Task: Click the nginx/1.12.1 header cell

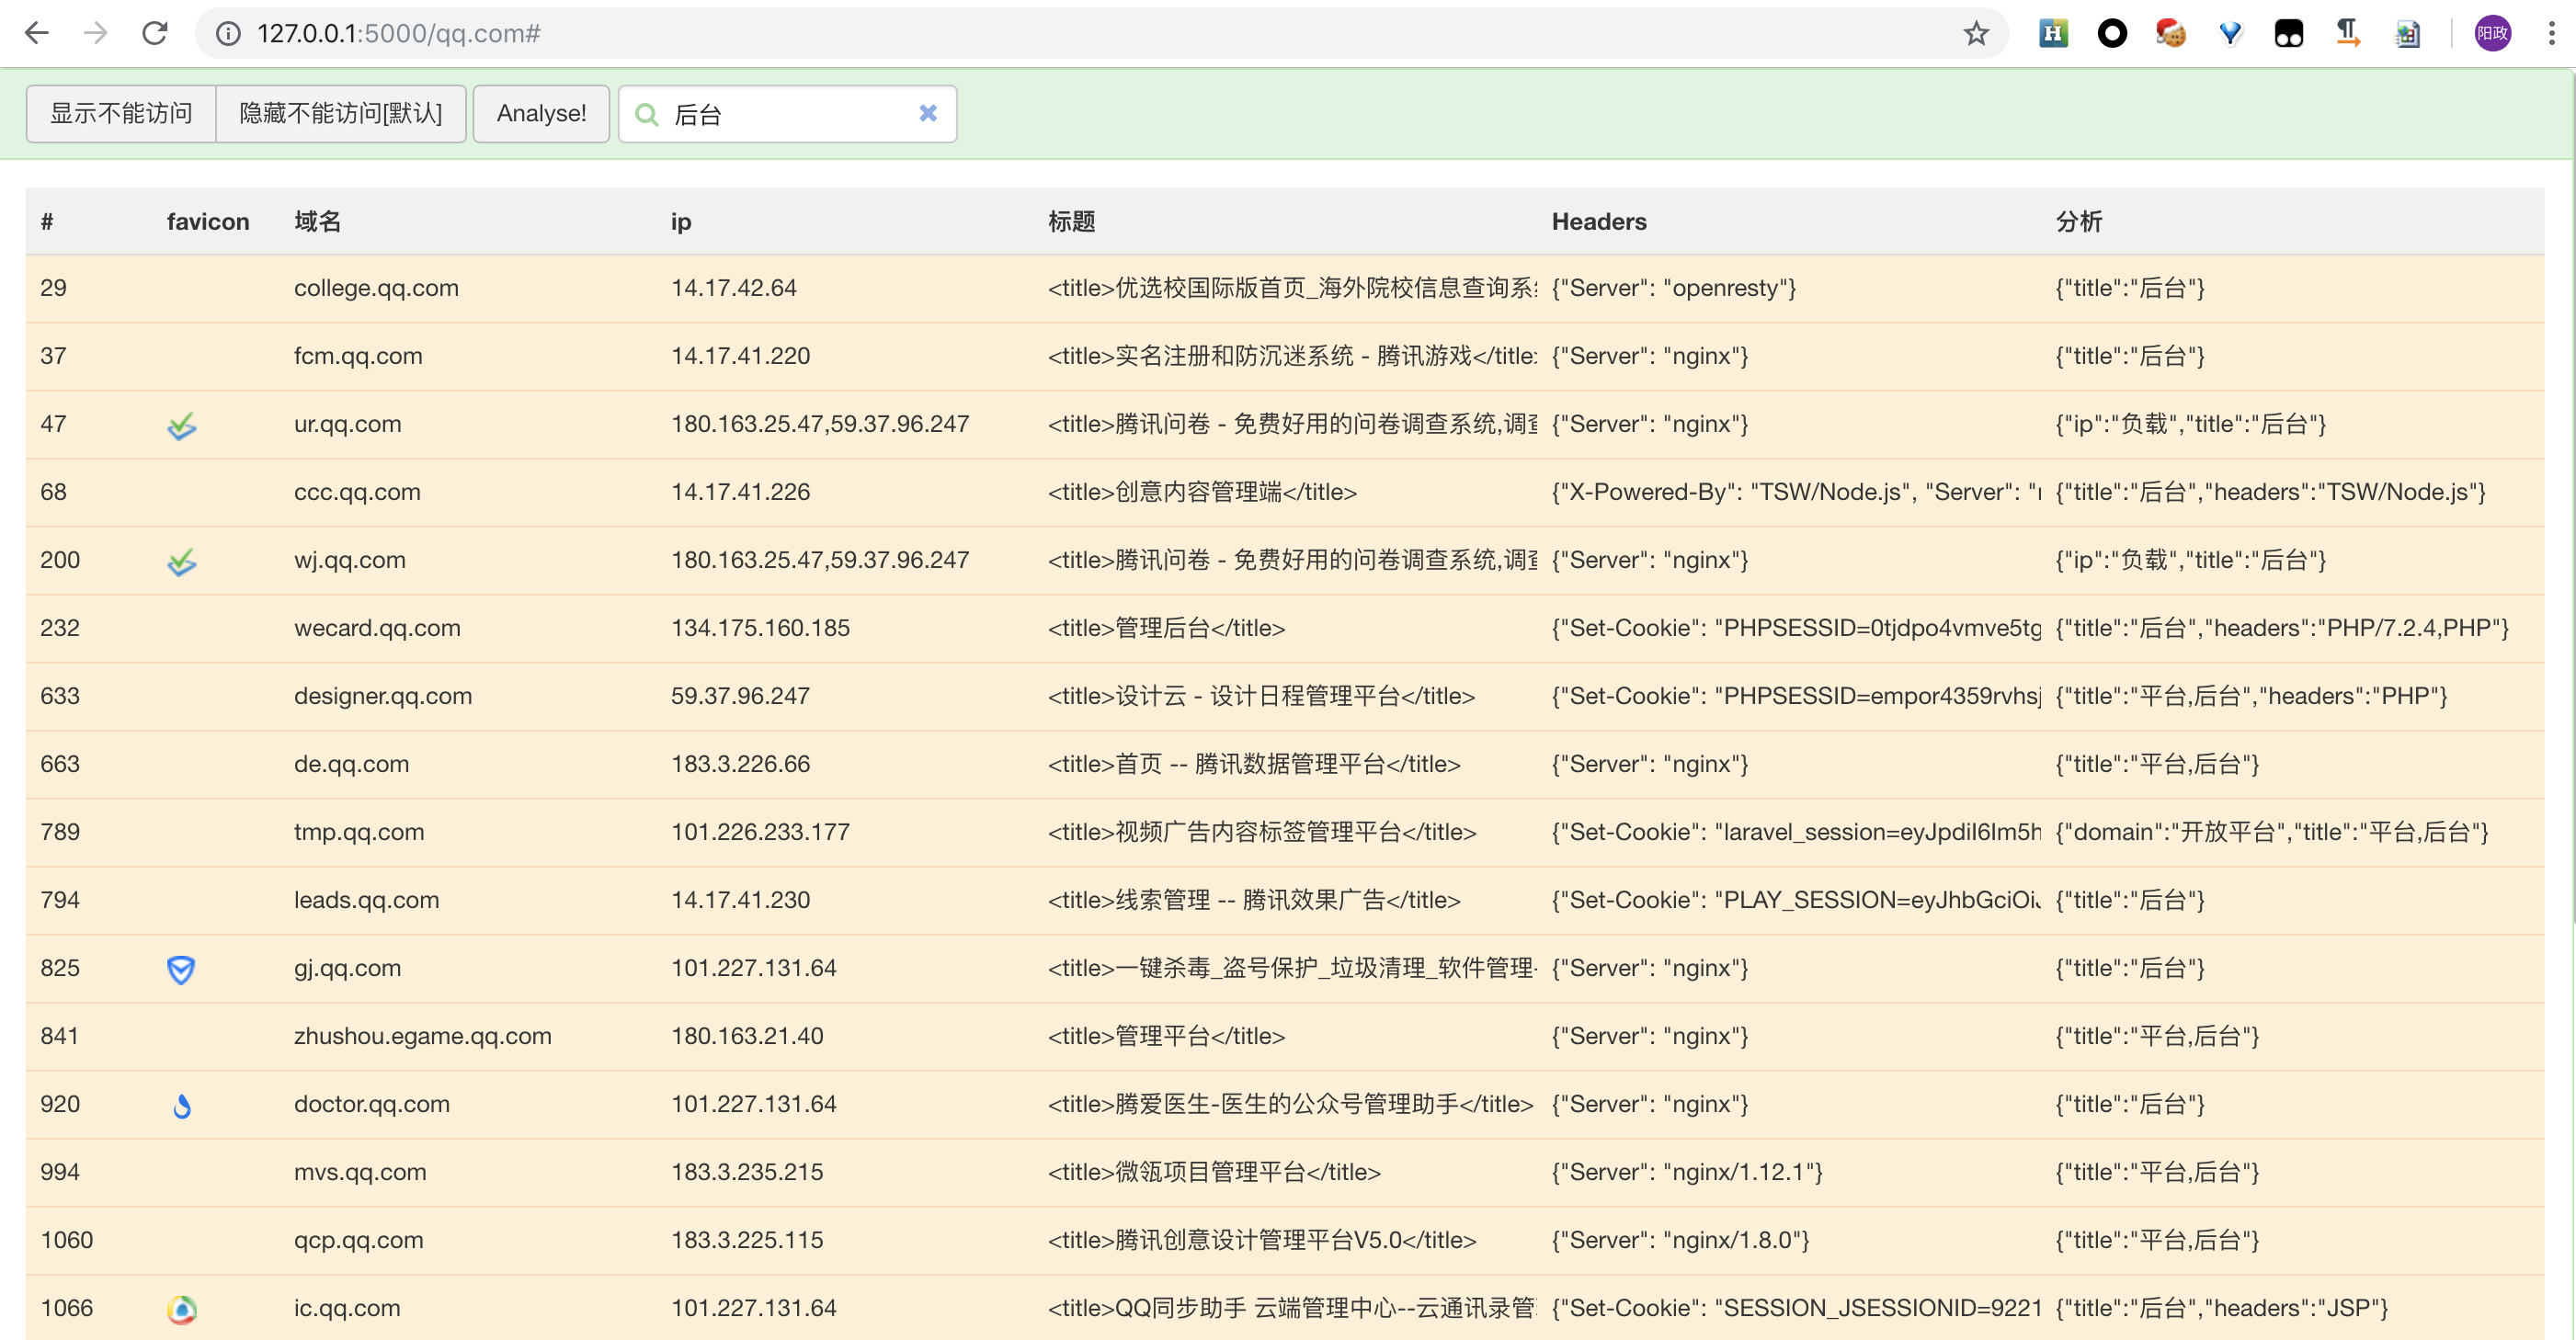Action: [x=1687, y=1173]
